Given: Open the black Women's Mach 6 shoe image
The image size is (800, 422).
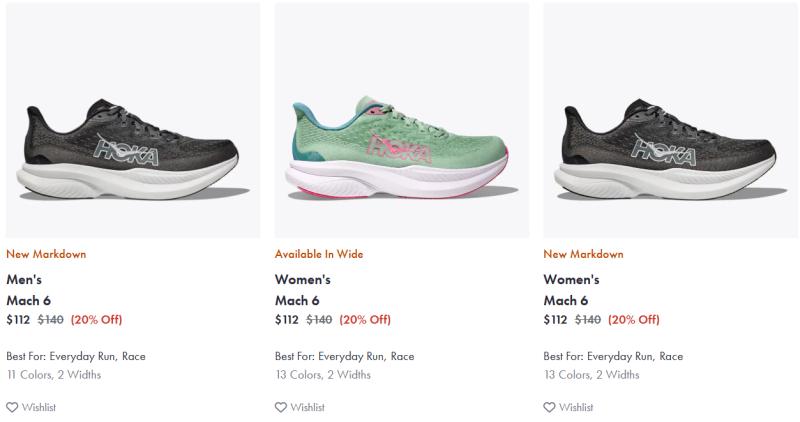Looking at the screenshot, I should tap(670, 145).
